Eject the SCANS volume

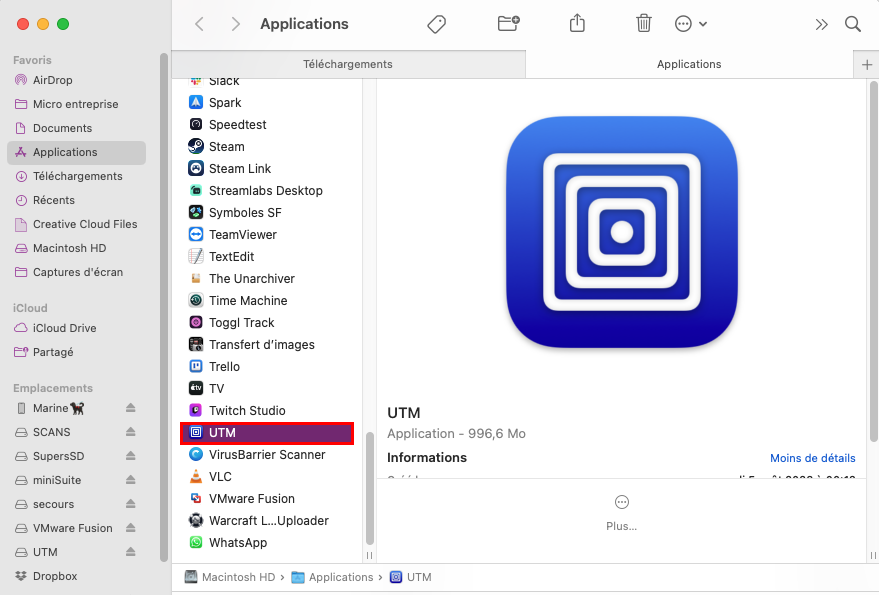(x=131, y=432)
